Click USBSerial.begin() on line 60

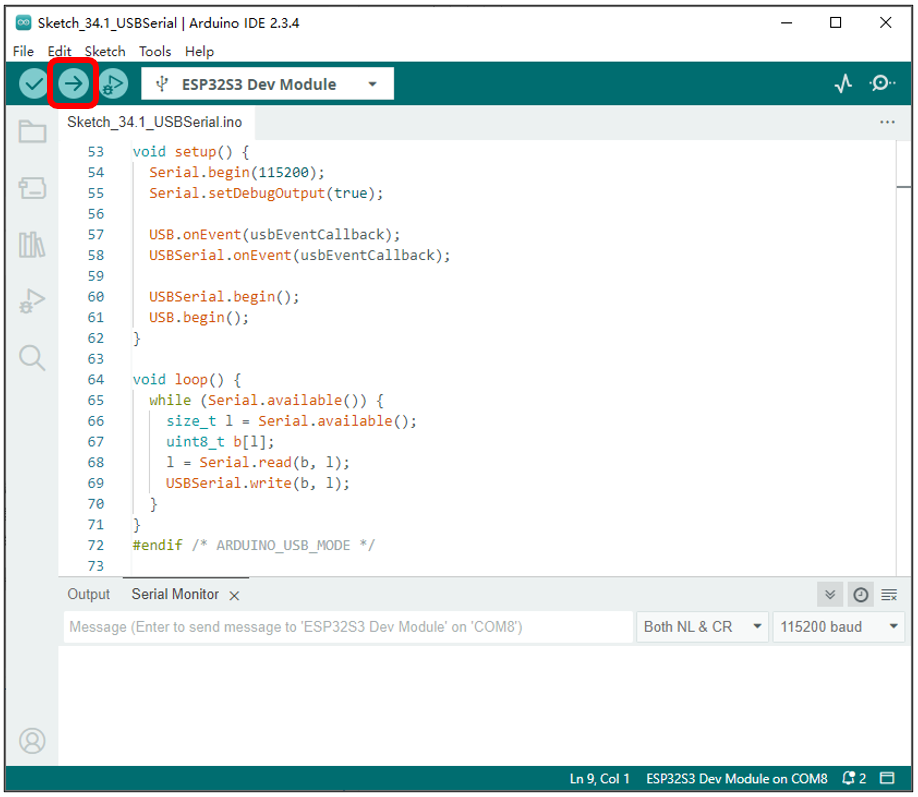point(224,297)
